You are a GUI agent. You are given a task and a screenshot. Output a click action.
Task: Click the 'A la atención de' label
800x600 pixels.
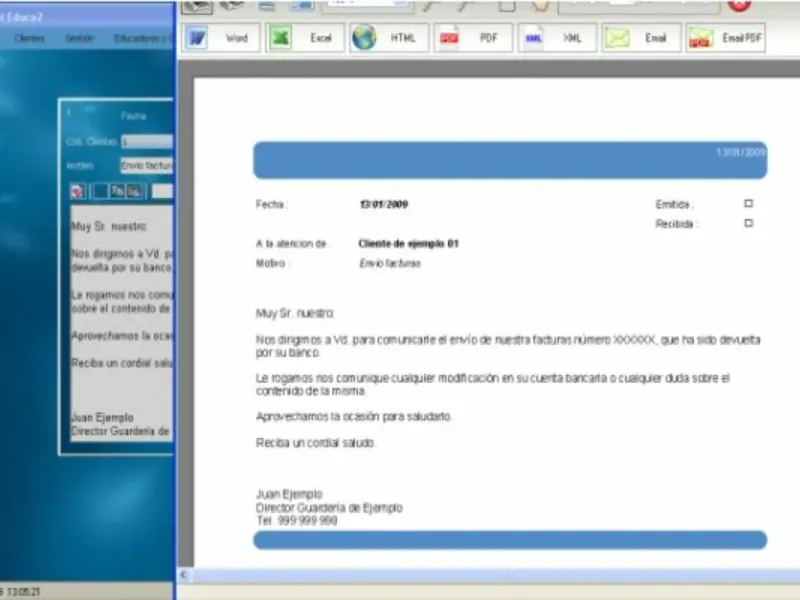[292, 243]
